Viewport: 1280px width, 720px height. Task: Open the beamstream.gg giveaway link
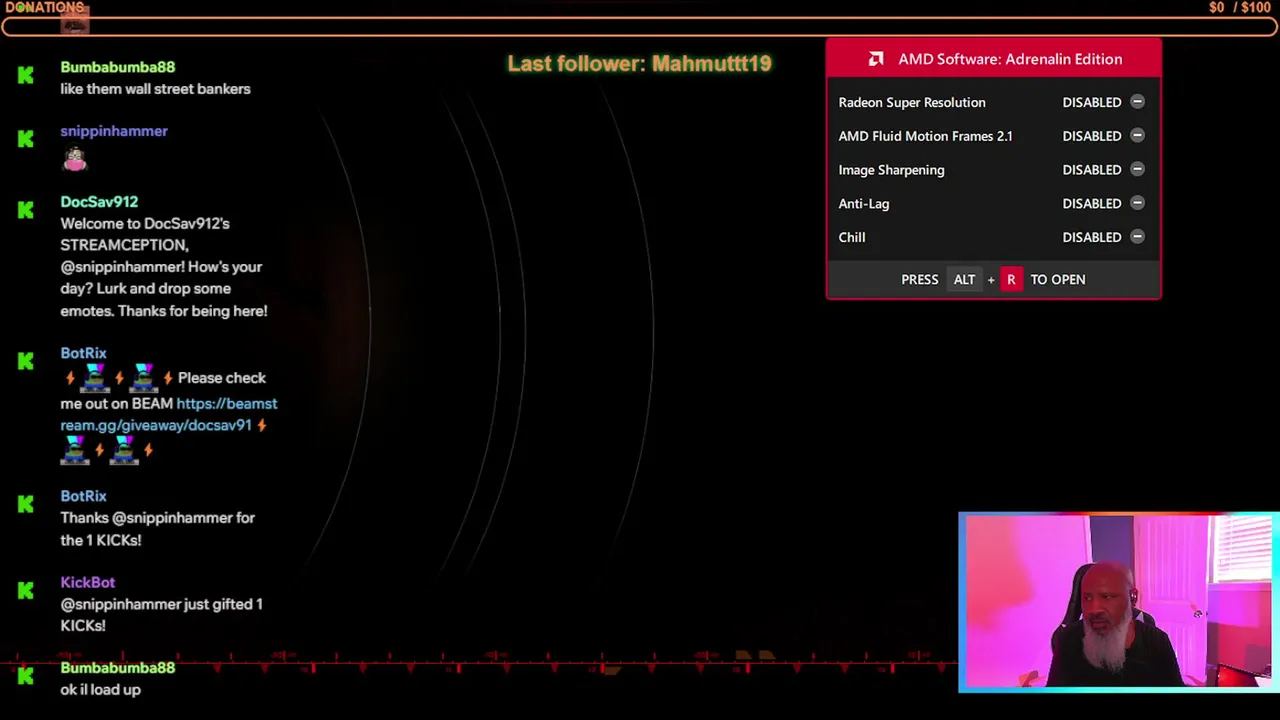[x=168, y=414]
